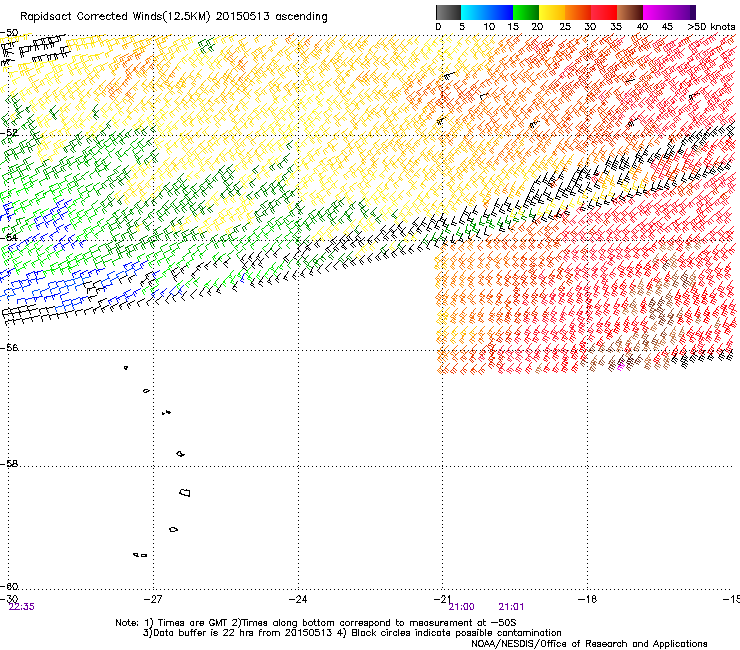Viewport: 740px width, 650px height.
Task: Click the latitude label '-58'
Action: [x=9, y=464]
